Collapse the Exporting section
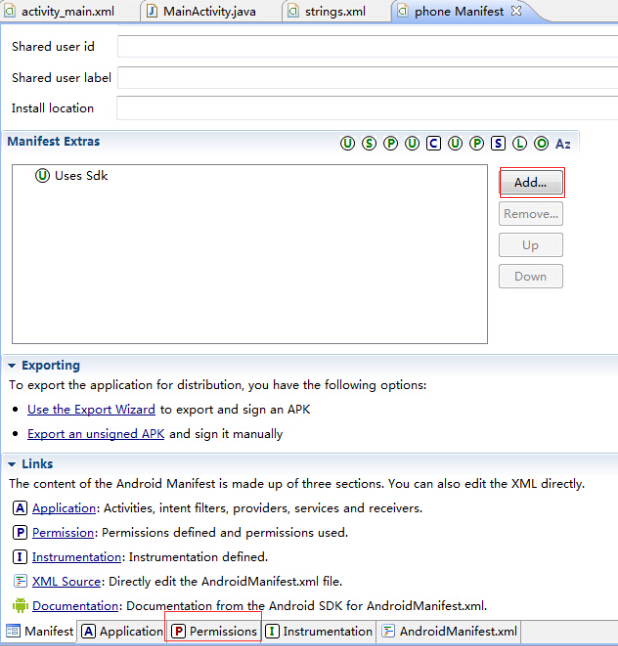The width and height of the screenshot is (618, 646). coord(12,365)
